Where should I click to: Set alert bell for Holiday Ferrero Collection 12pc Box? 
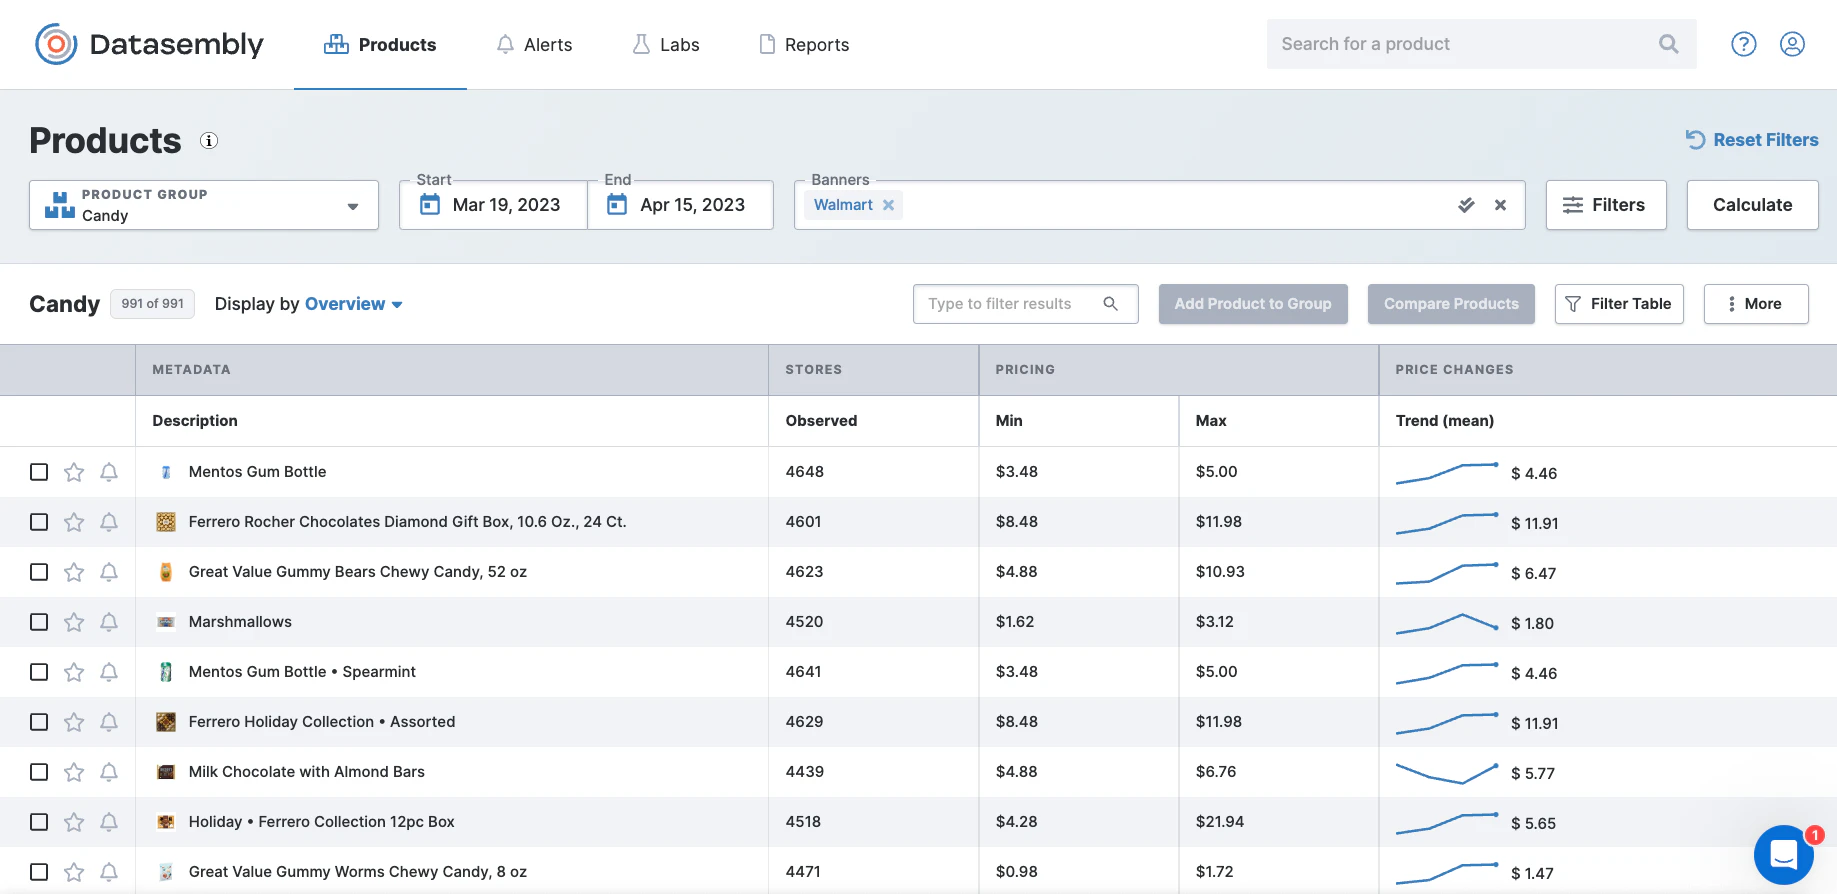point(109,822)
